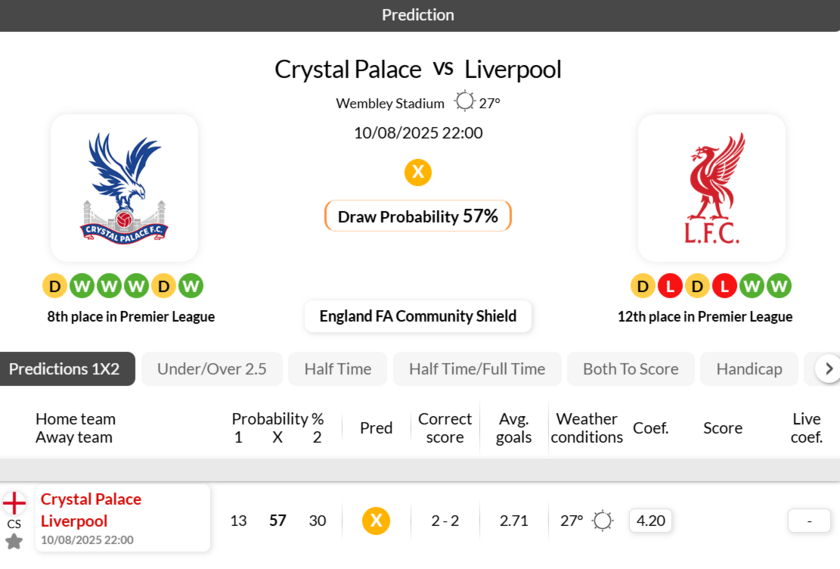Open the Crystal Palace Liverpool match link

pos(91,510)
